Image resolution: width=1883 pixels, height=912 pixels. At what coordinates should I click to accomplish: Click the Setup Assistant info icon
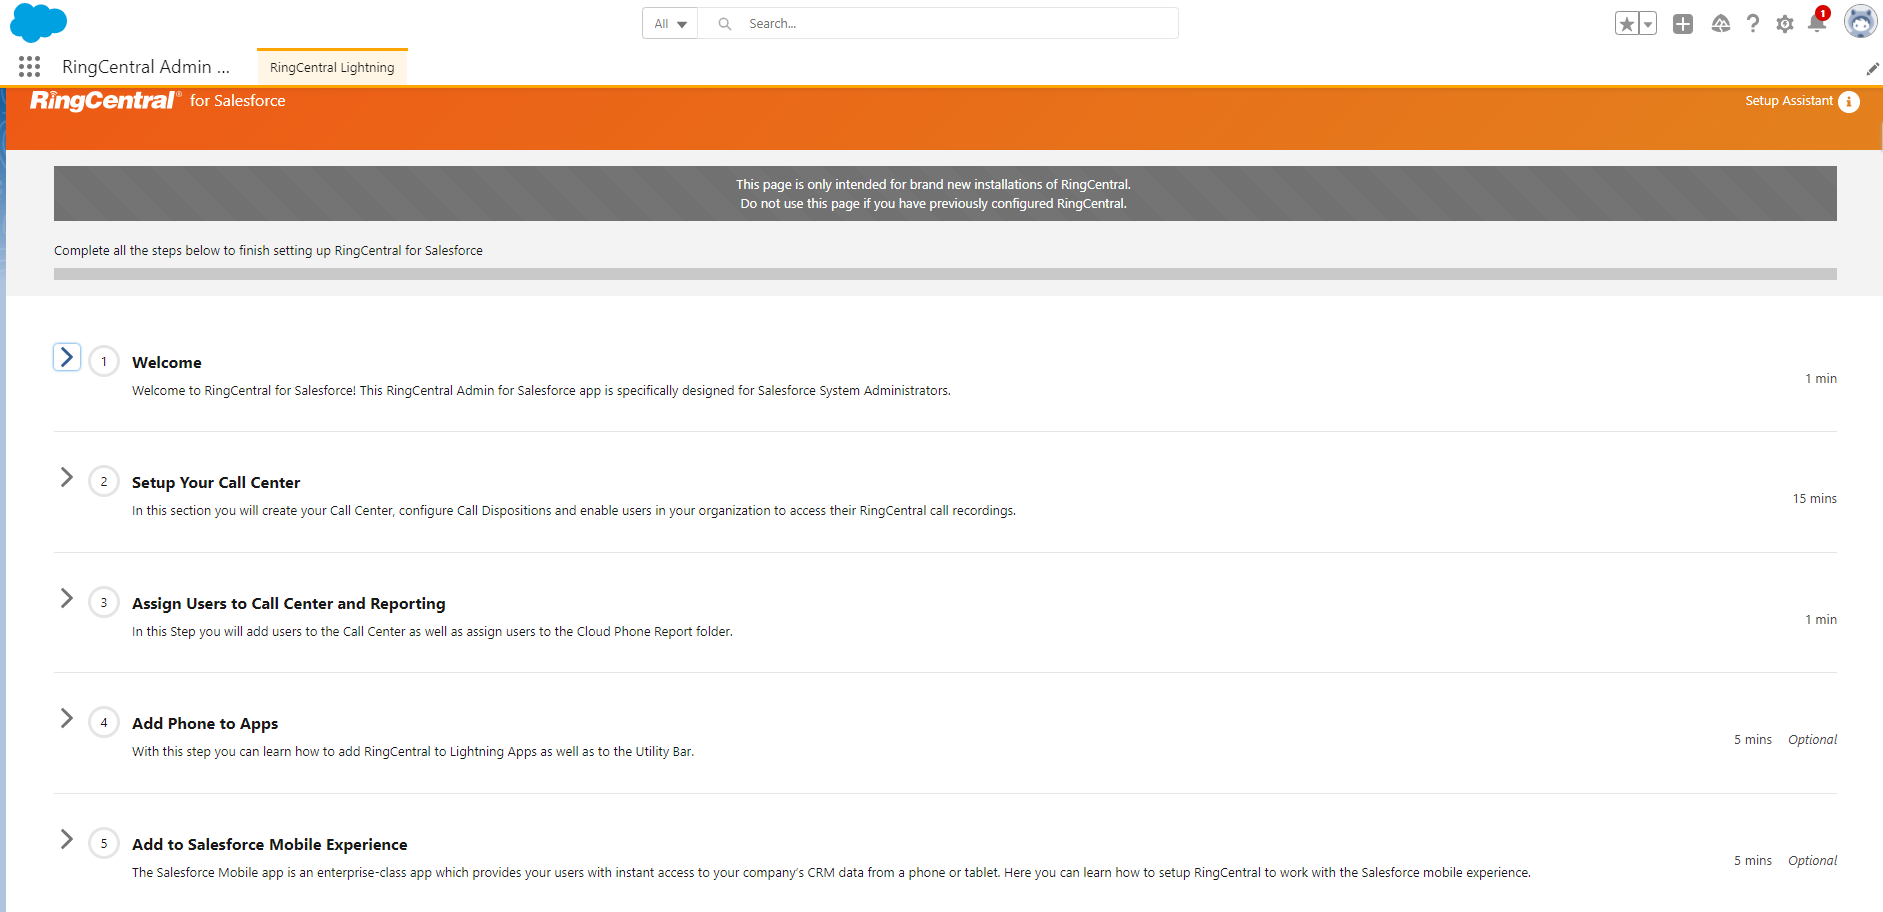tap(1849, 102)
